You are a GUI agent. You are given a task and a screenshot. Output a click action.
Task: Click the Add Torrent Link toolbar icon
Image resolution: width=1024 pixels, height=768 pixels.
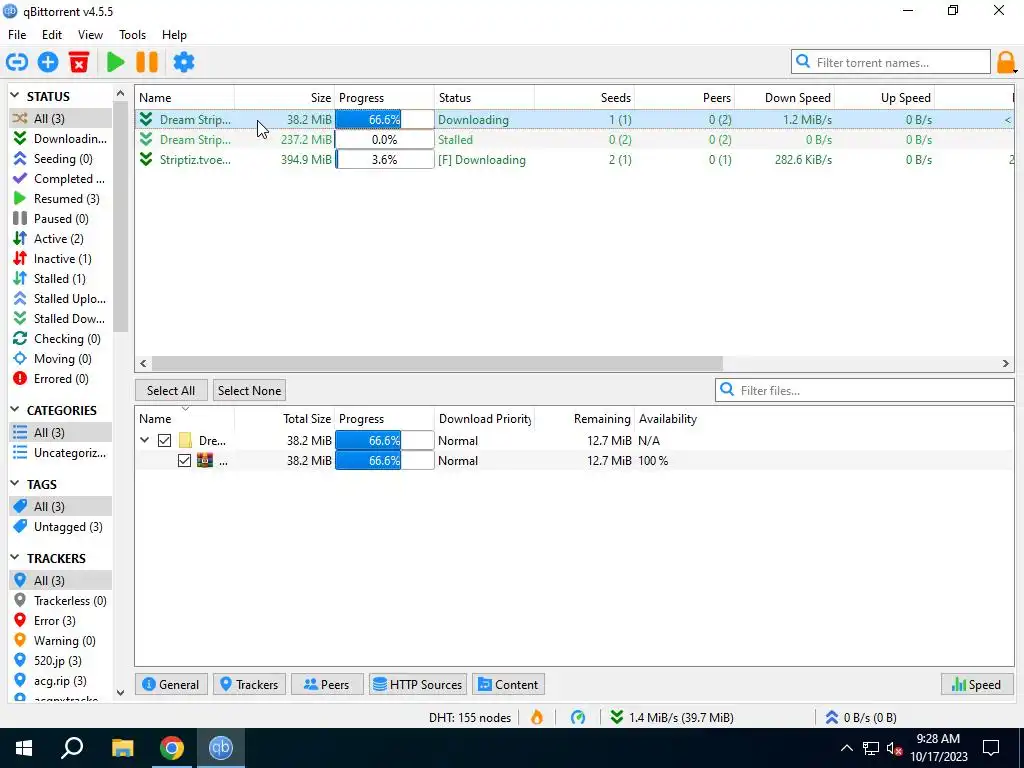click(x=17, y=62)
